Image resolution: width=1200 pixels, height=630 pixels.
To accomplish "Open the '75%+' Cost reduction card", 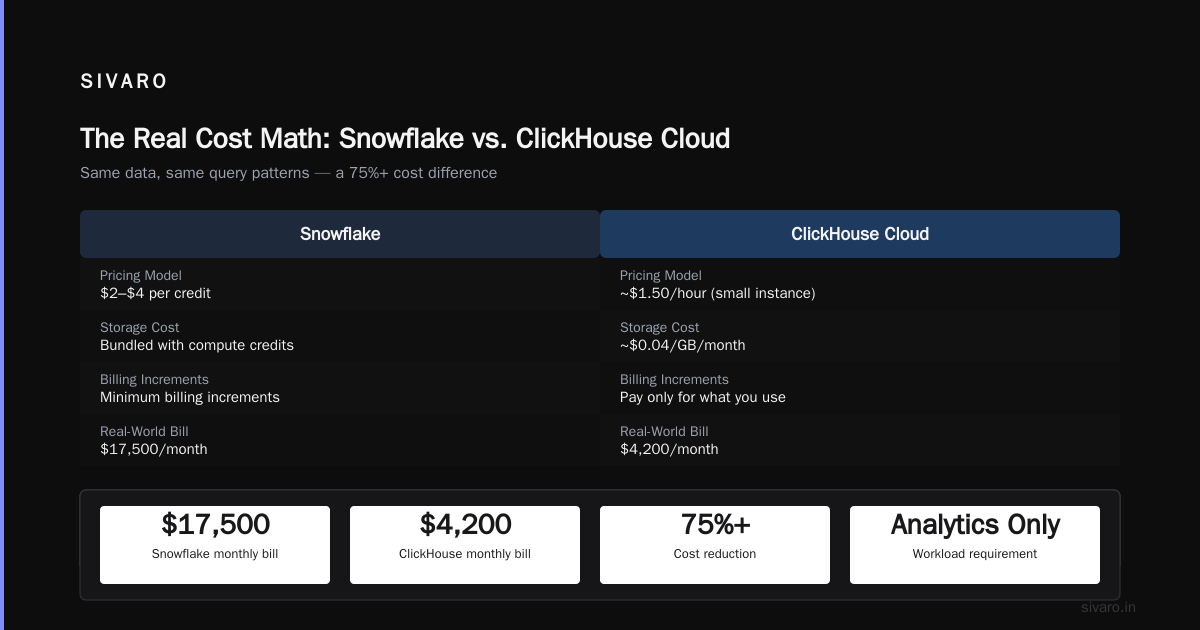I will coord(715,545).
